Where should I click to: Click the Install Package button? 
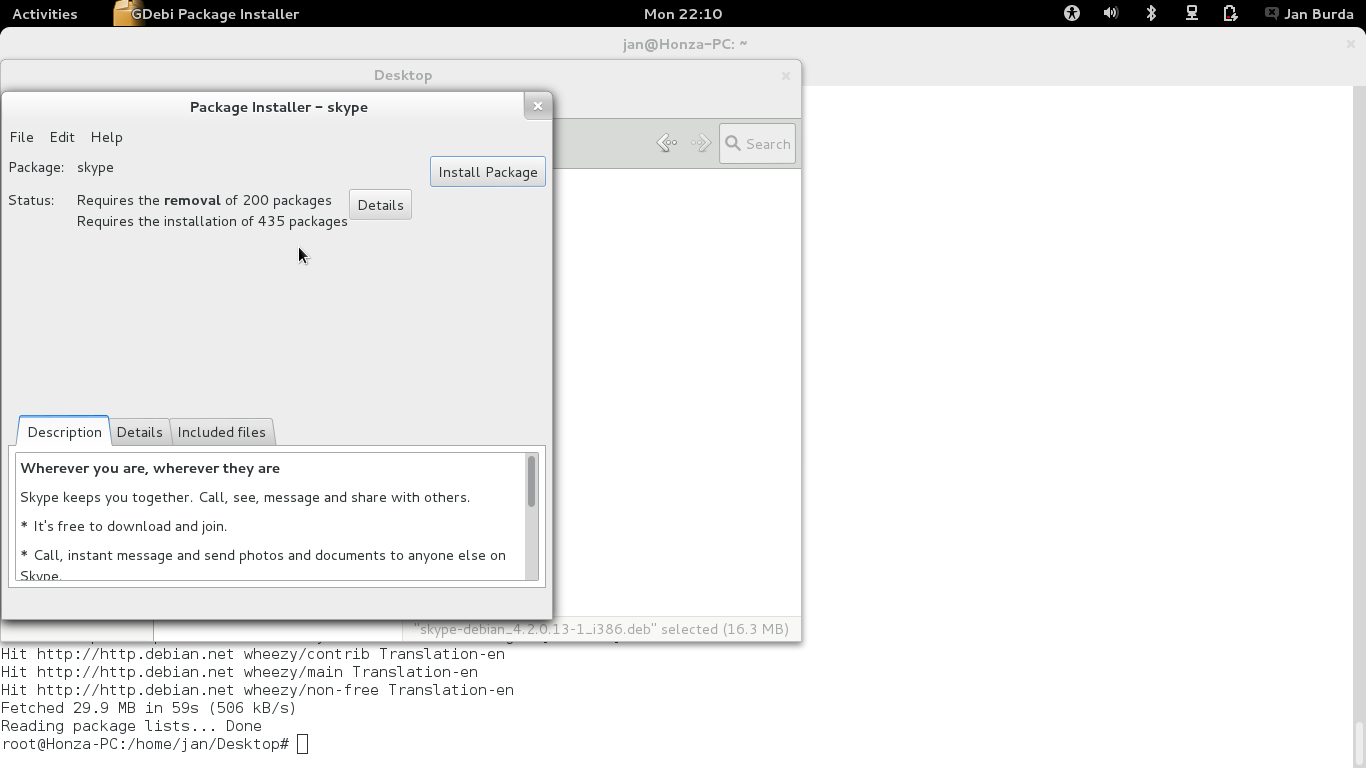[488, 172]
